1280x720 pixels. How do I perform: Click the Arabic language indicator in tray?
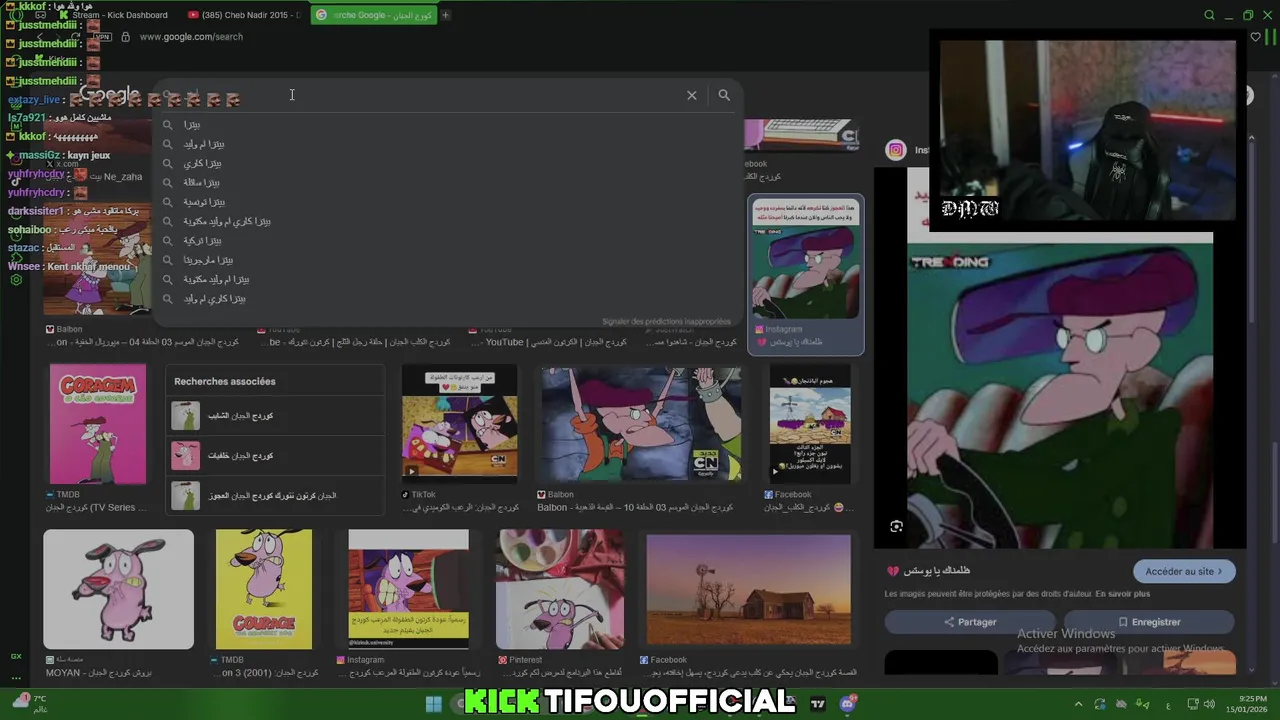coord(1169,704)
